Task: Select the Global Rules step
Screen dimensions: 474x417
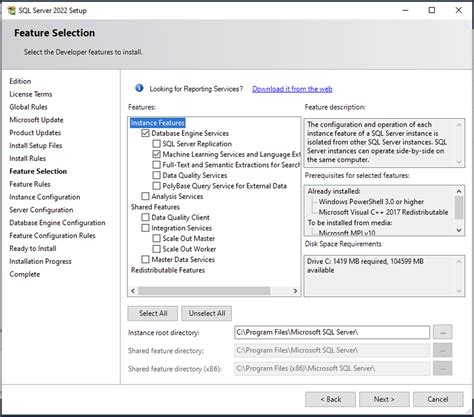Action: pyautogui.click(x=28, y=107)
